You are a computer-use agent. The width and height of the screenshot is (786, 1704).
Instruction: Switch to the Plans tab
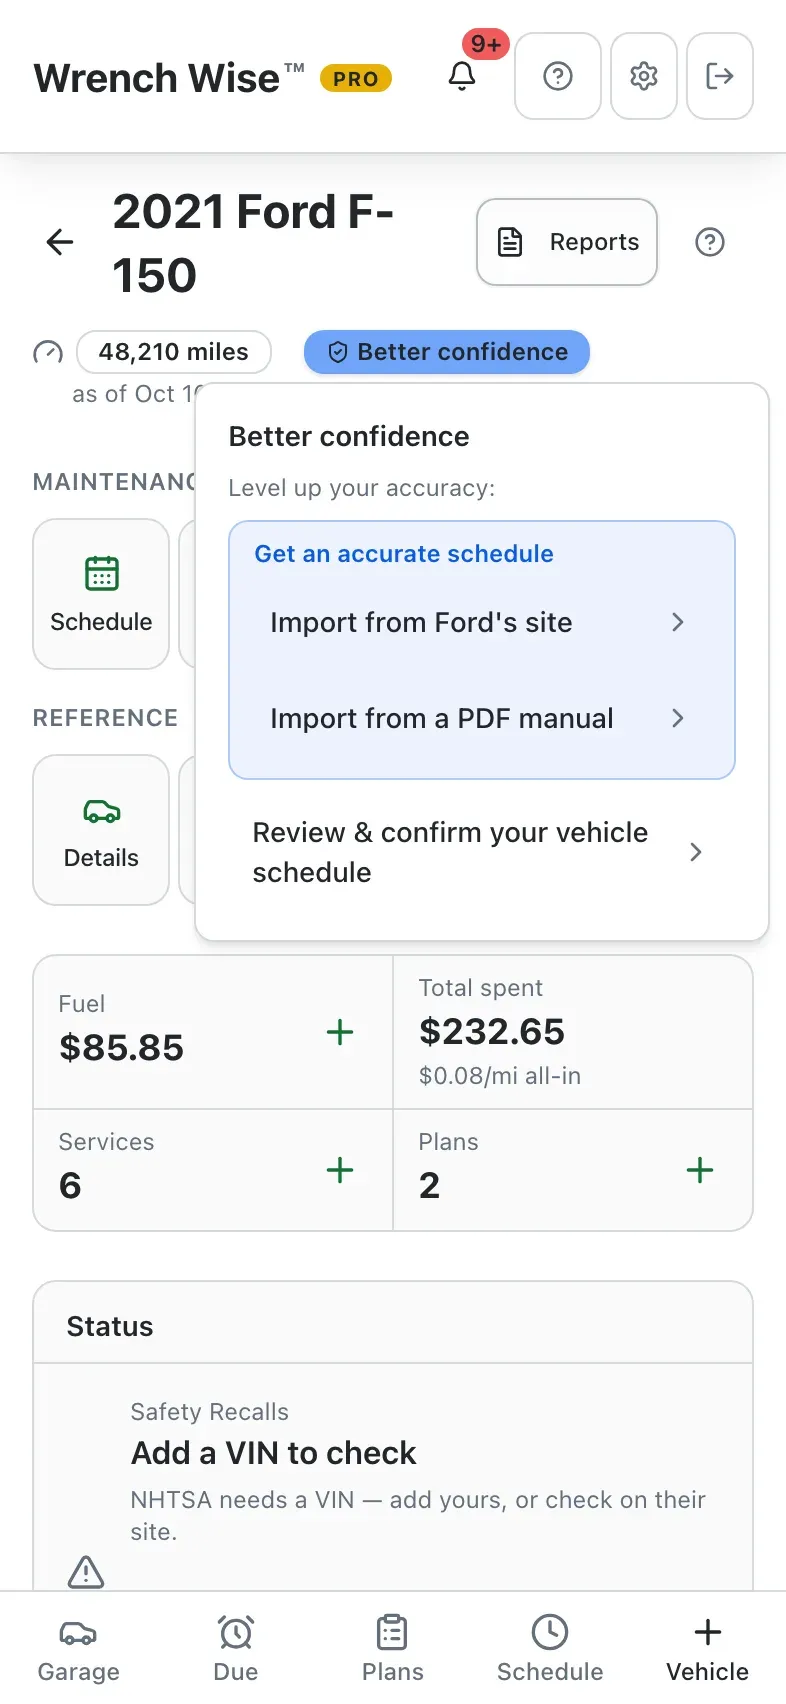click(393, 1650)
